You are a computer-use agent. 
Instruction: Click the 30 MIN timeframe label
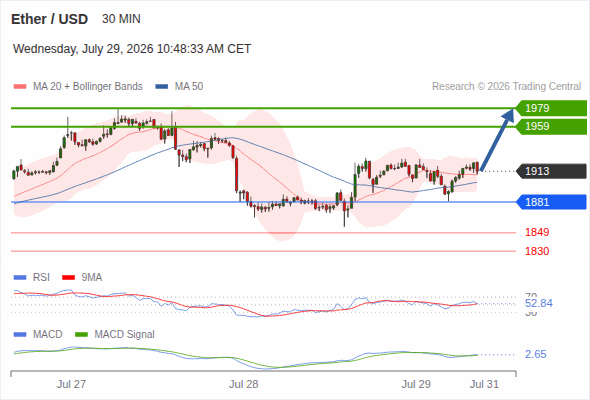click(x=121, y=19)
